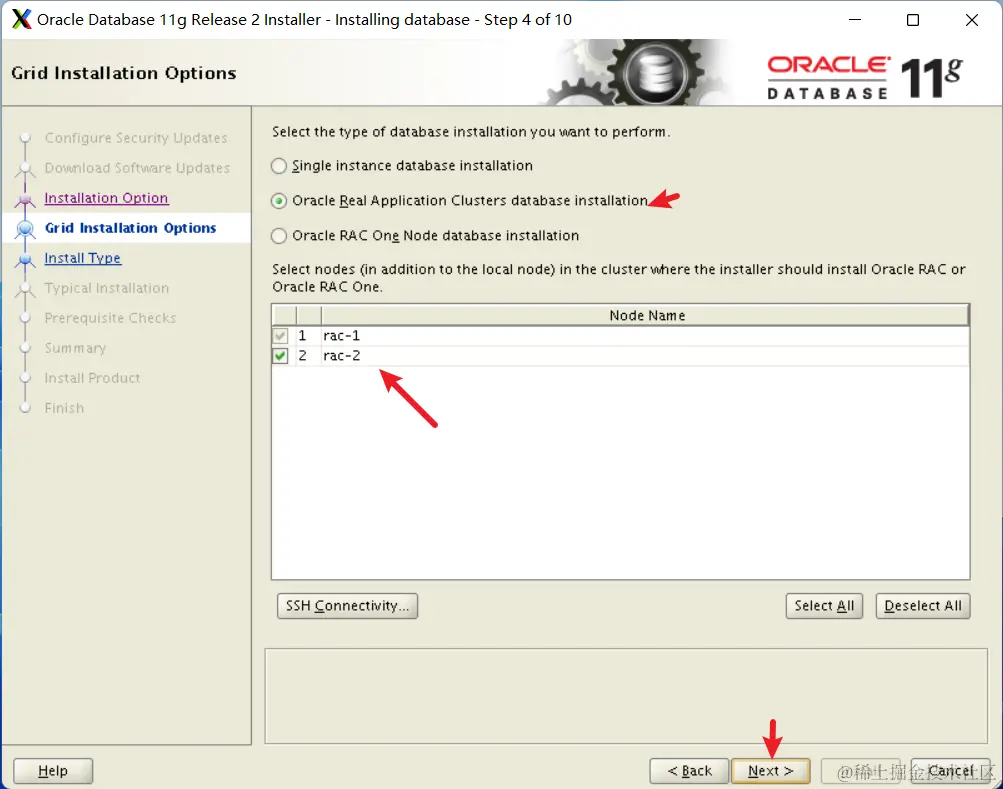This screenshot has width=1003, height=789.
Task: Click the Typical Installation step
Action: click(x=107, y=289)
